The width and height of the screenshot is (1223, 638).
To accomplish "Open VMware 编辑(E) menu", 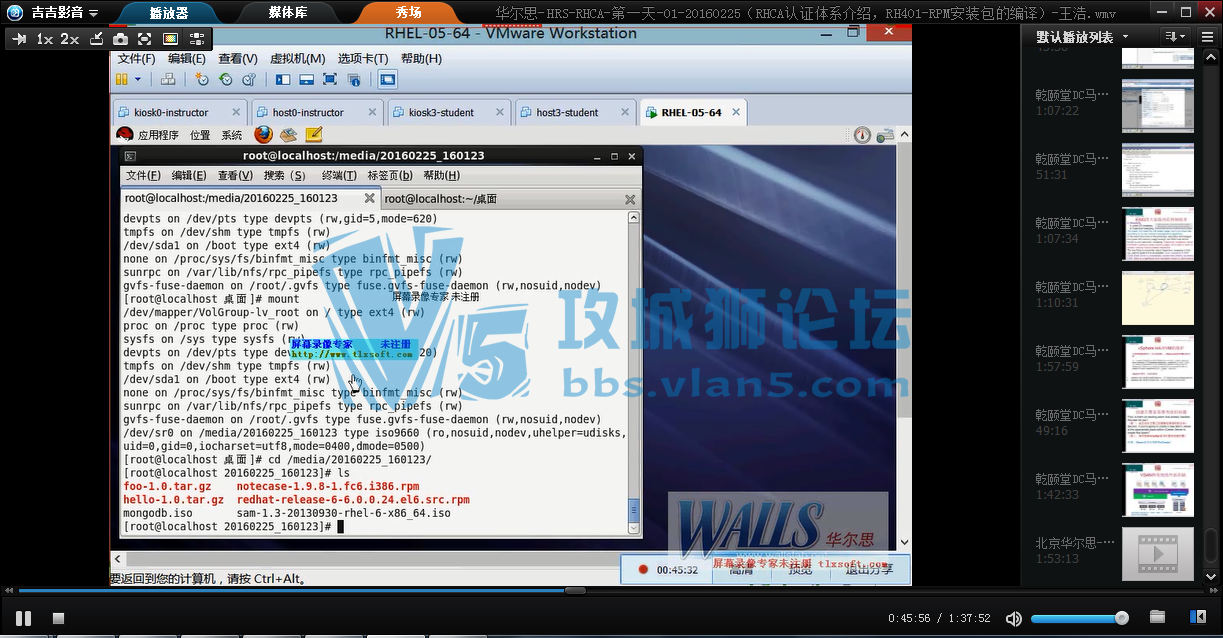I will coord(187,59).
